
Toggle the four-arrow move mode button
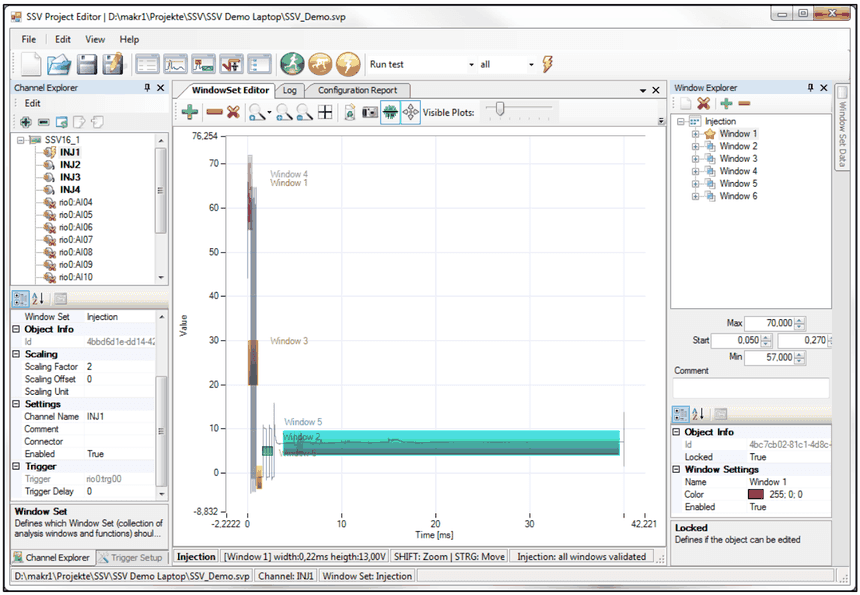[x=410, y=112]
